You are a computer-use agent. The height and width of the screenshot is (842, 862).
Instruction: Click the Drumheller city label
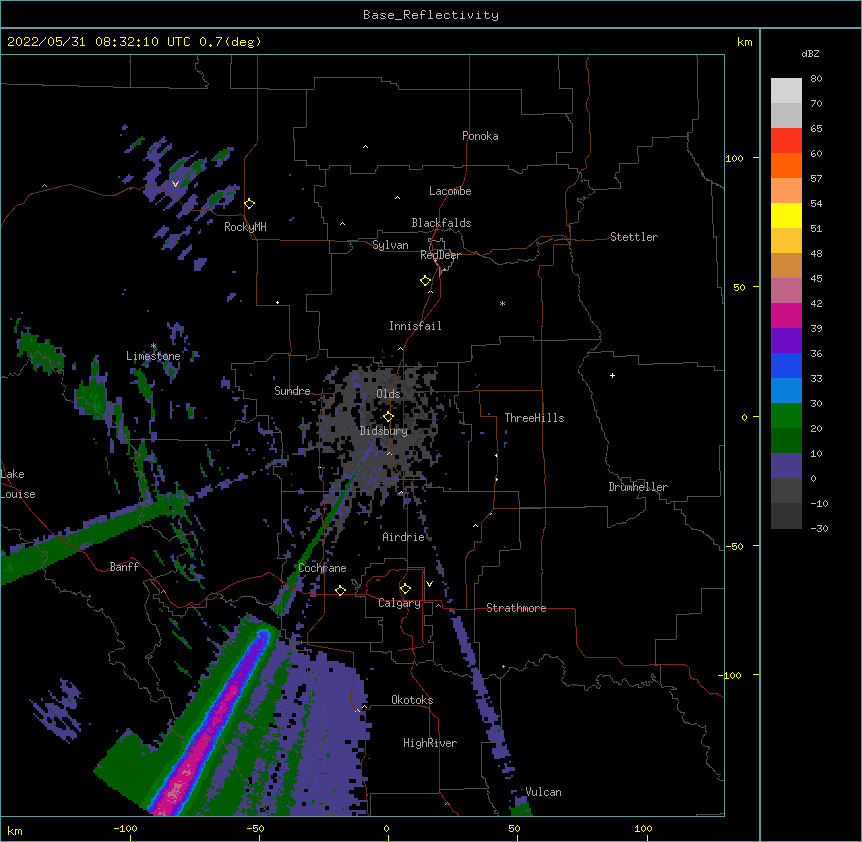(x=638, y=487)
